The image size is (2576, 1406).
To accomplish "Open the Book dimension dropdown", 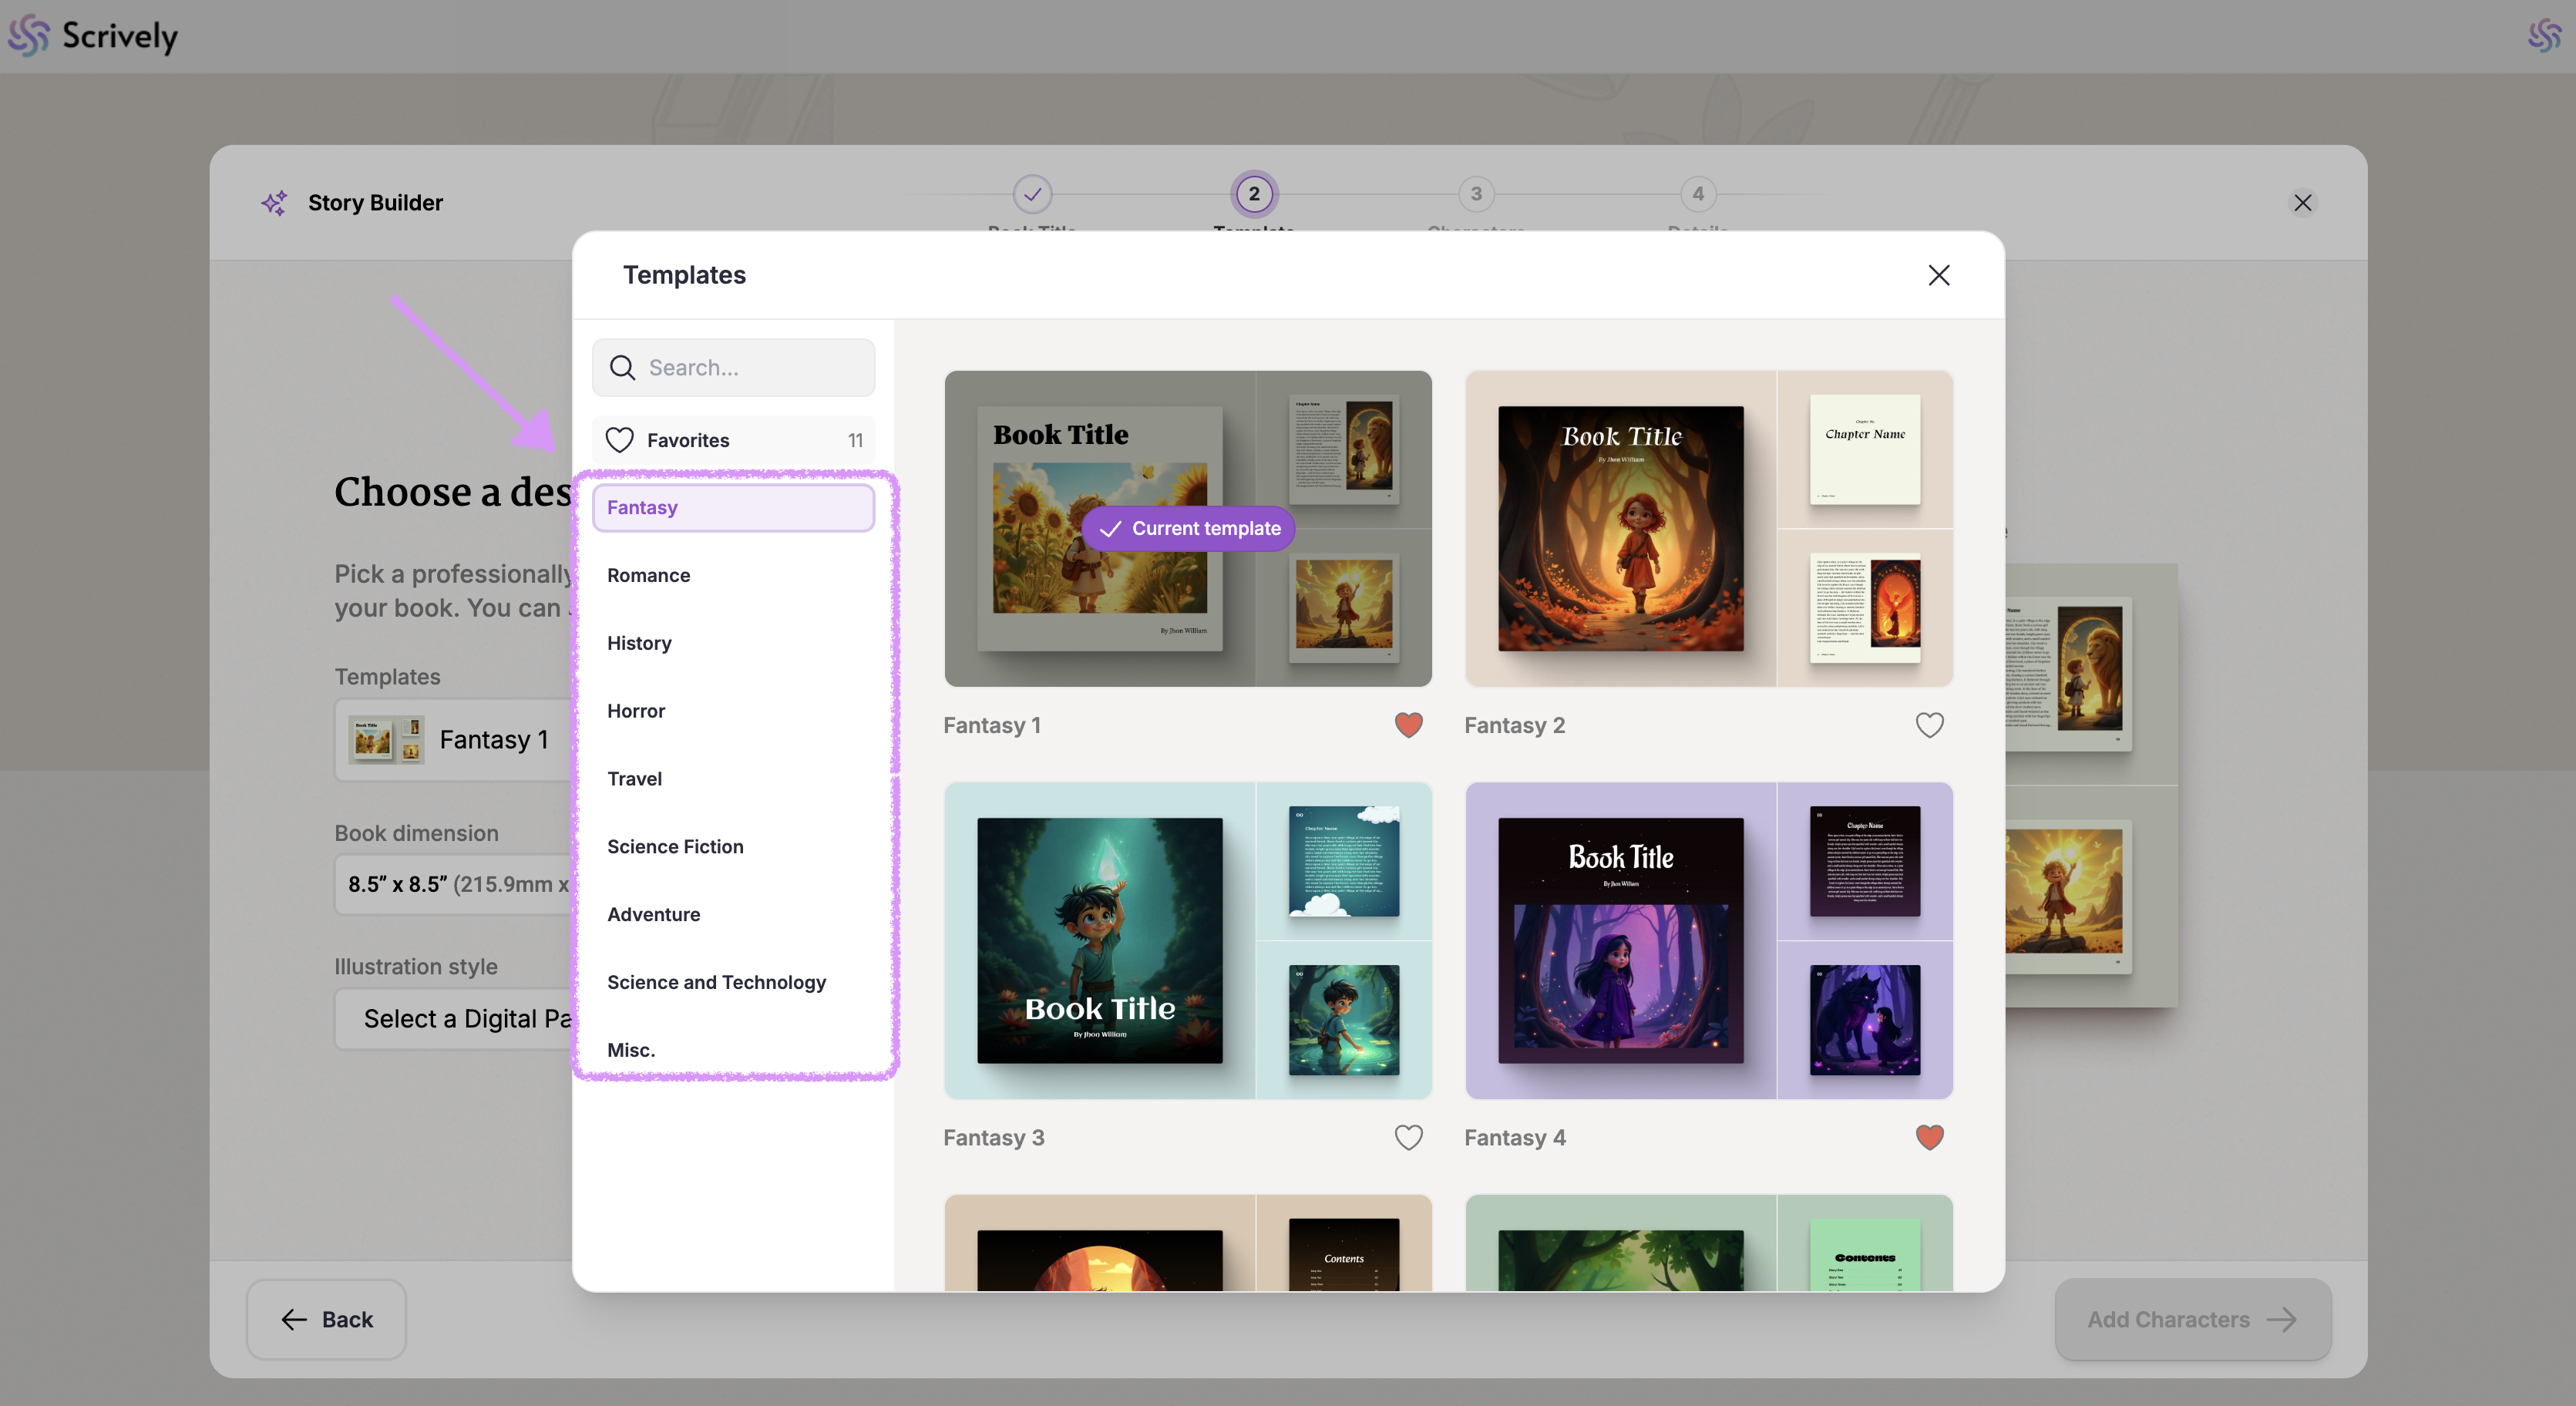I will pyautogui.click(x=455, y=884).
